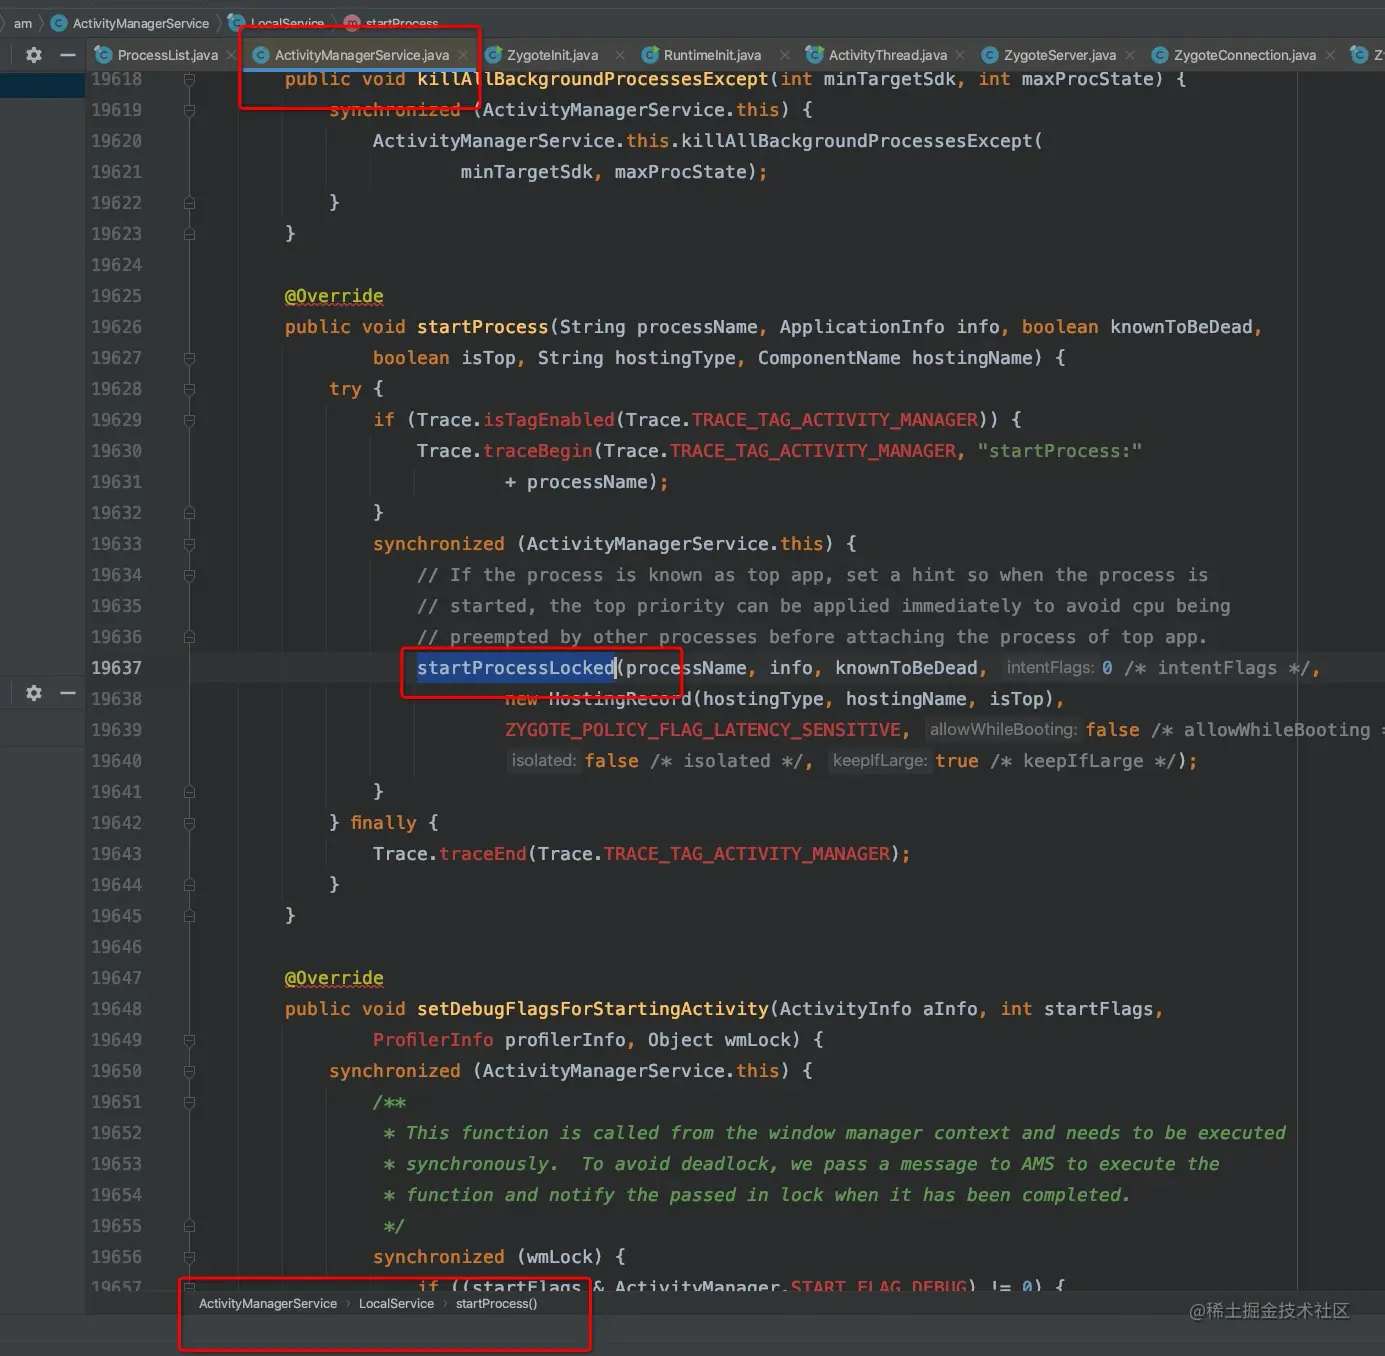Click the ZygoteConnection.java tab class icon
Screen dimensions: 1385x1356
click(1160, 55)
